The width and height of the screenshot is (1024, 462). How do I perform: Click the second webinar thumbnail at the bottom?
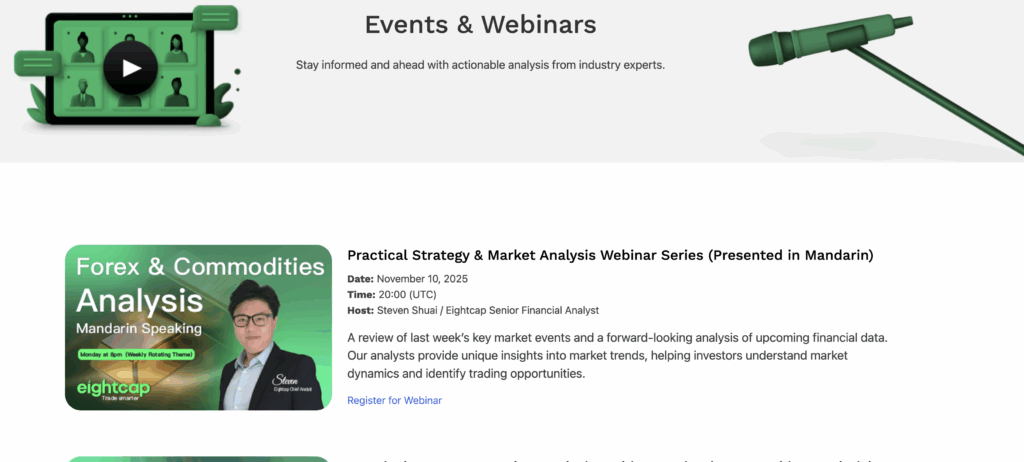tap(198, 458)
